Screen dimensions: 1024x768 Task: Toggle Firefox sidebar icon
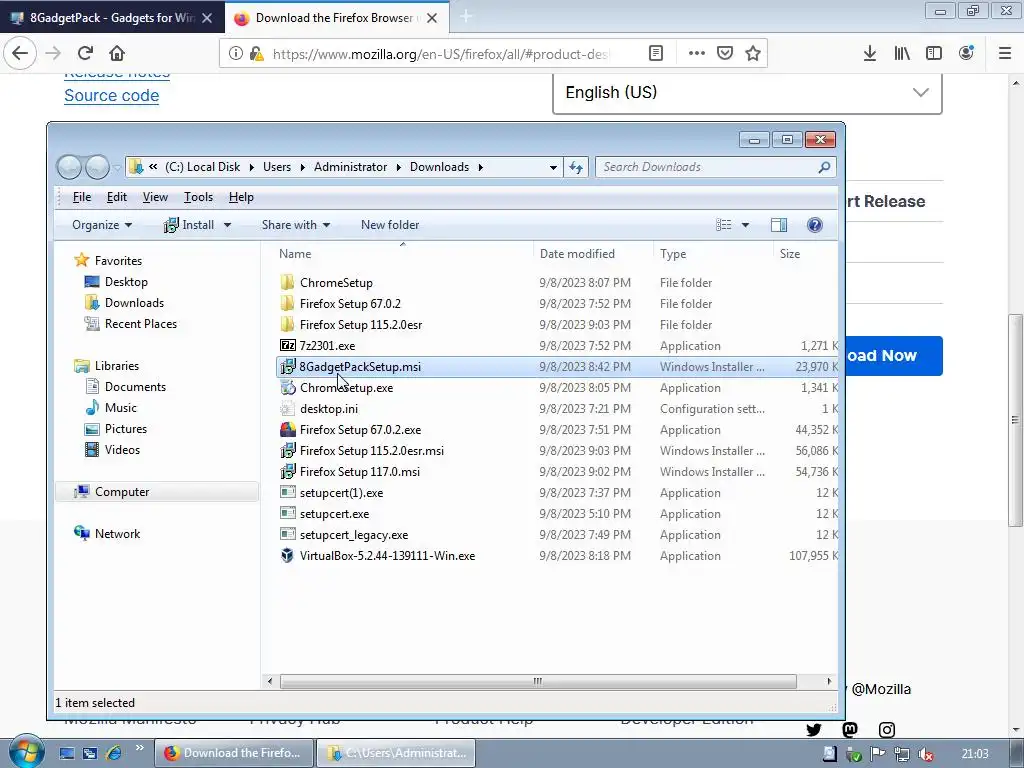click(x=934, y=53)
